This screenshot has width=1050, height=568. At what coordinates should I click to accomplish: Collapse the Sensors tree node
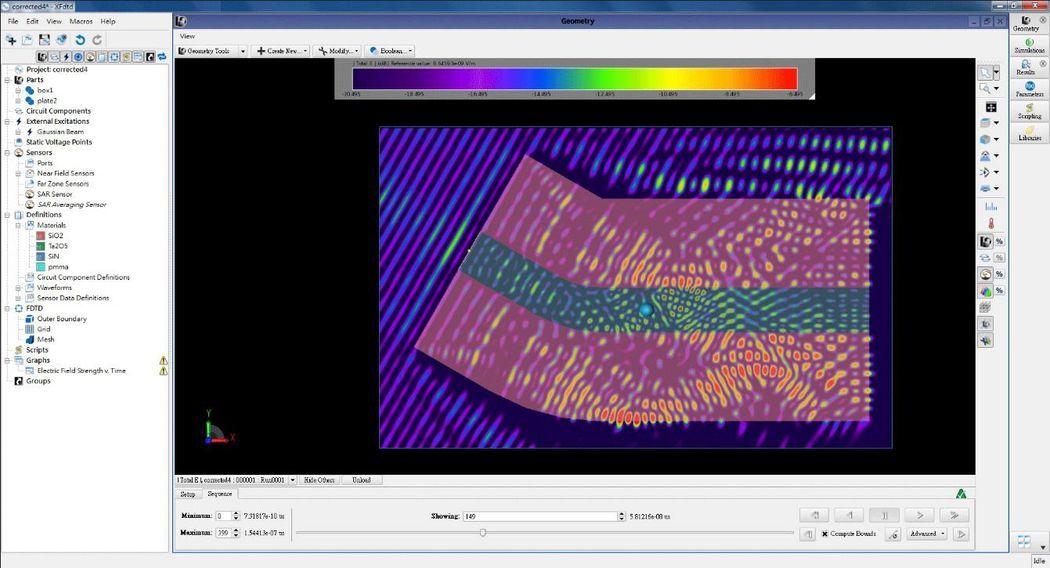point(7,153)
